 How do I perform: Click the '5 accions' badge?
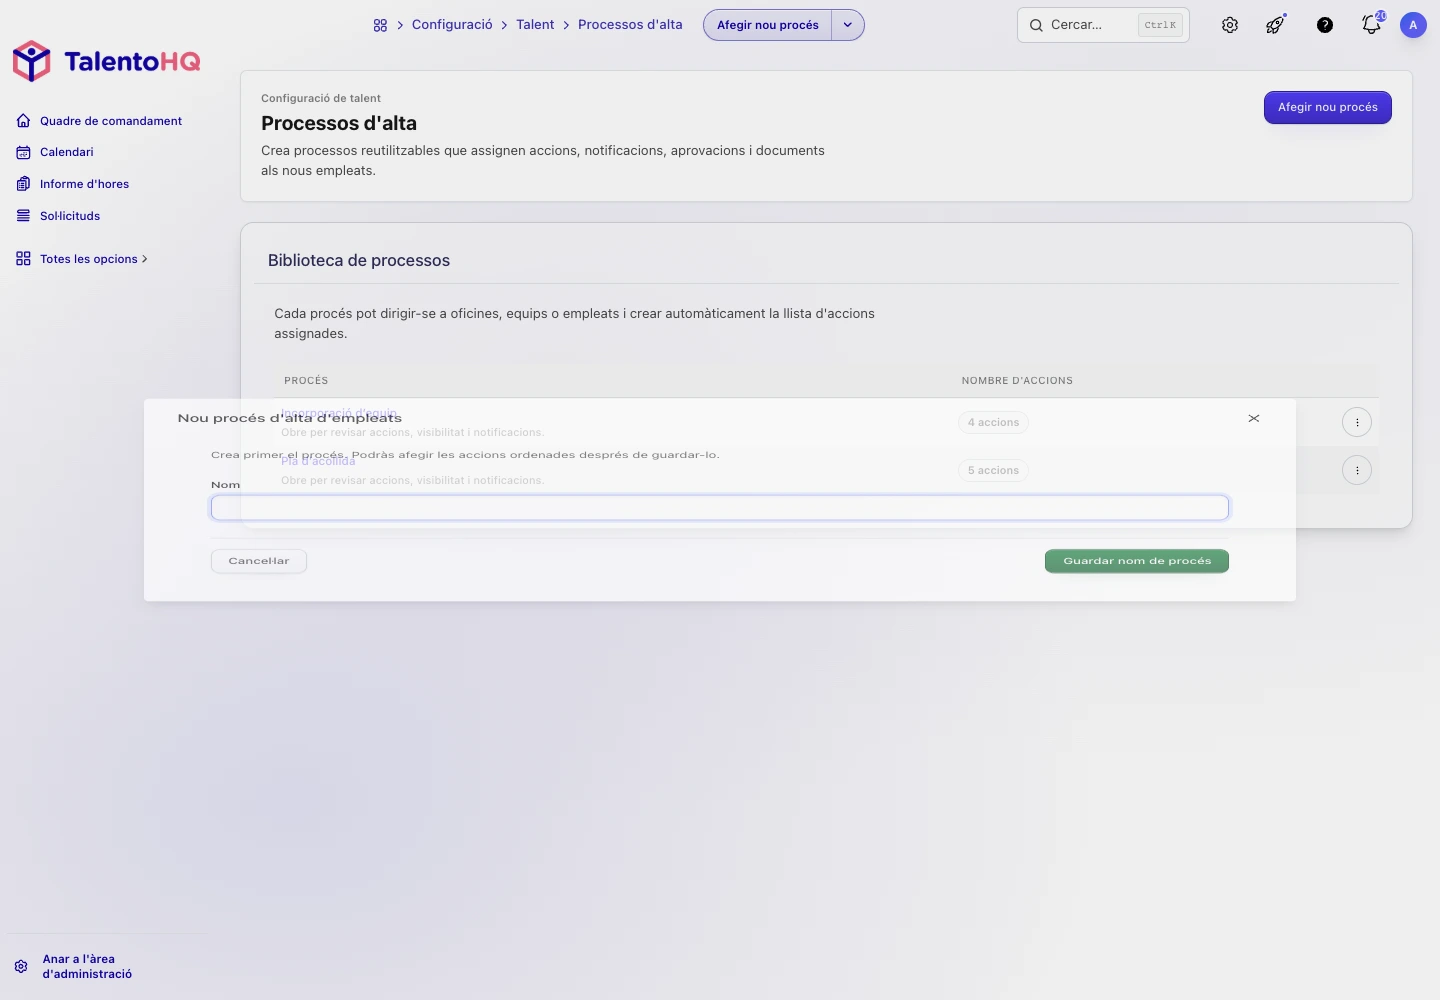pos(993,470)
